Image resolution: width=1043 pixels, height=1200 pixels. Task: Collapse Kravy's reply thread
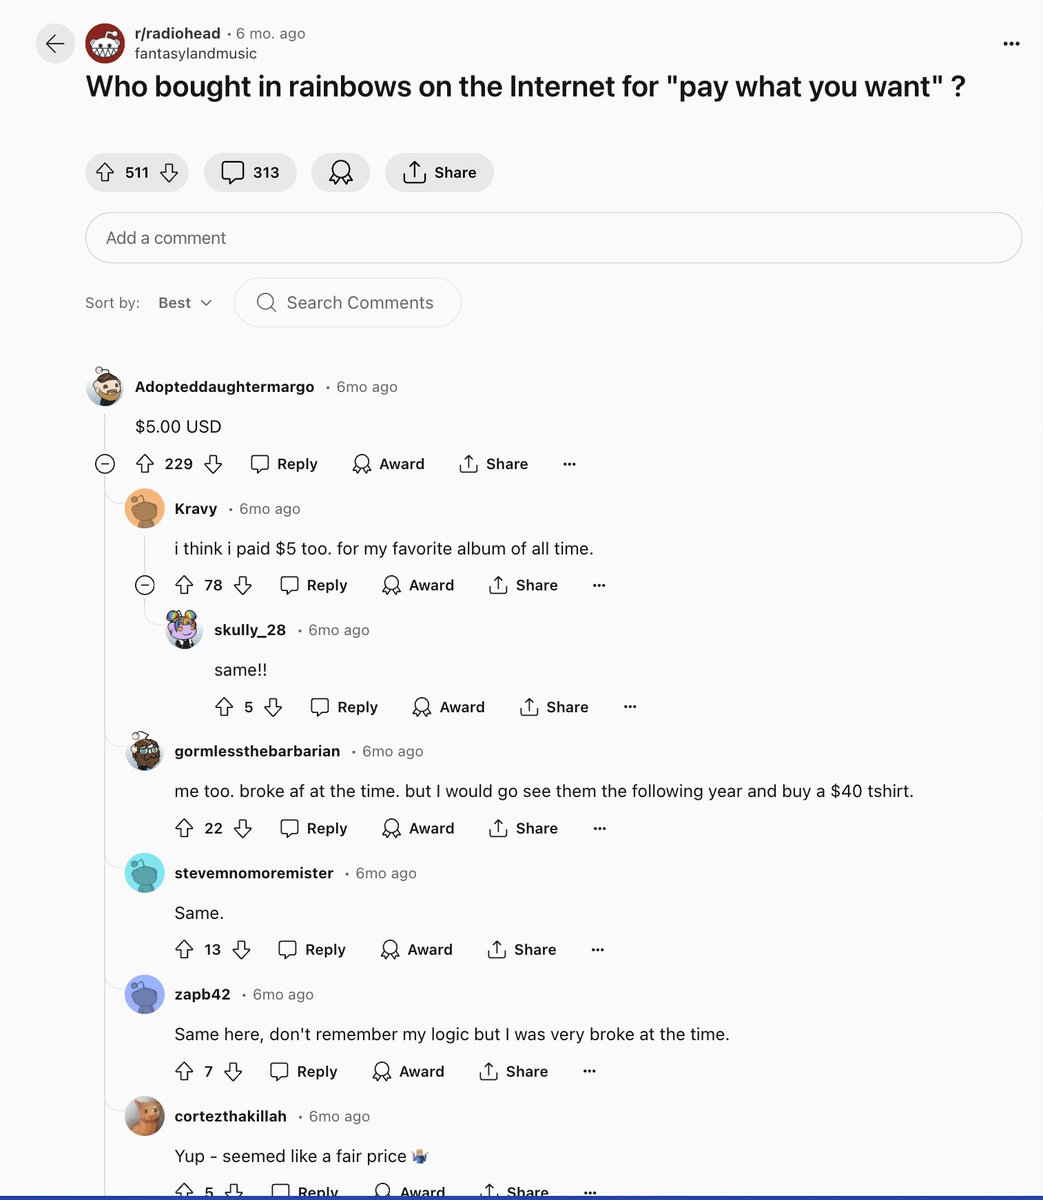pyautogui.click(x=145, y=585)
